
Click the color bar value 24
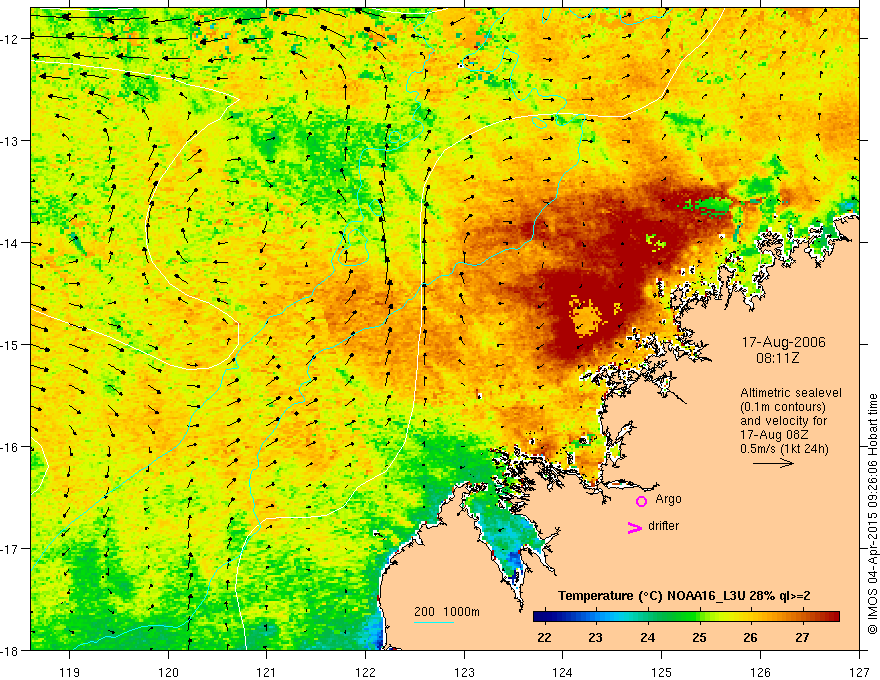click(x=647, y=637)
